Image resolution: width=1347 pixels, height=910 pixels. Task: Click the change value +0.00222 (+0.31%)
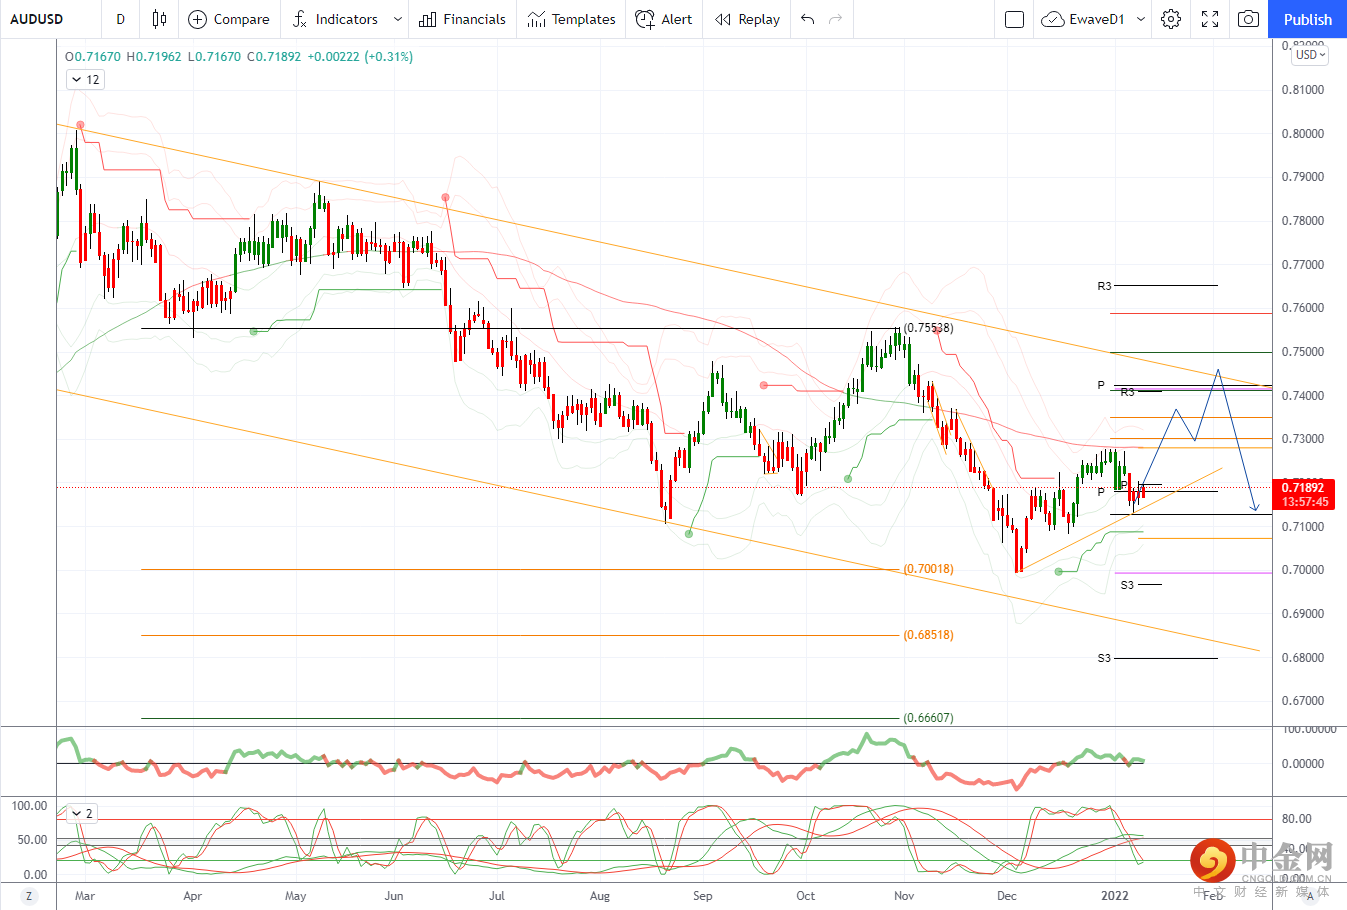[360, 57]
